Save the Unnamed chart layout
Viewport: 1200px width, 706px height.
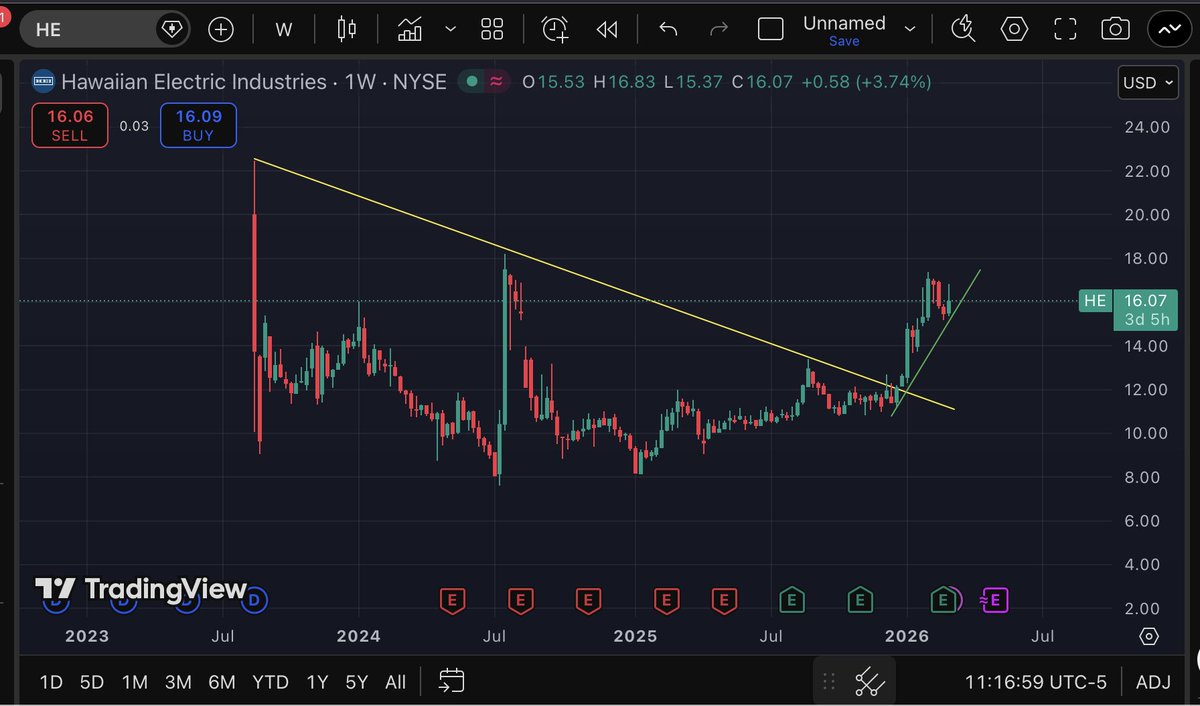[844, 41]
